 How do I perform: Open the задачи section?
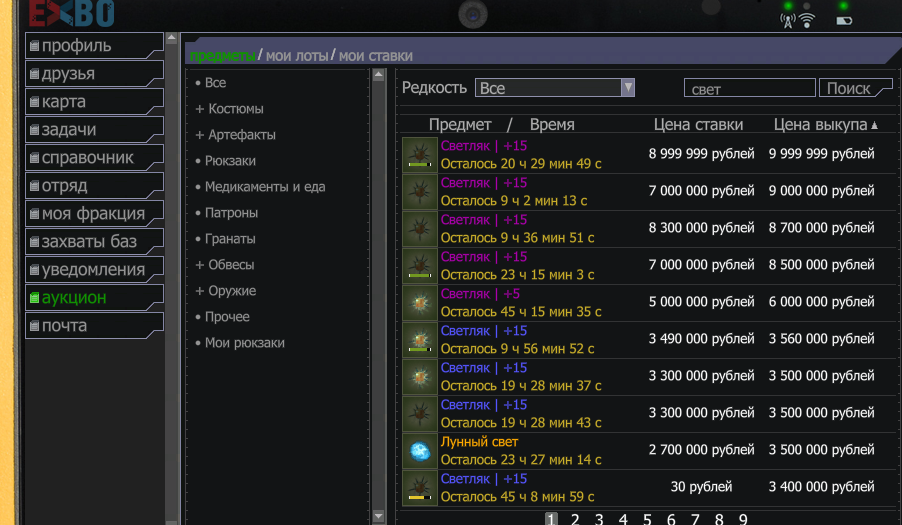pyautogui.click(x=94, y=129)
